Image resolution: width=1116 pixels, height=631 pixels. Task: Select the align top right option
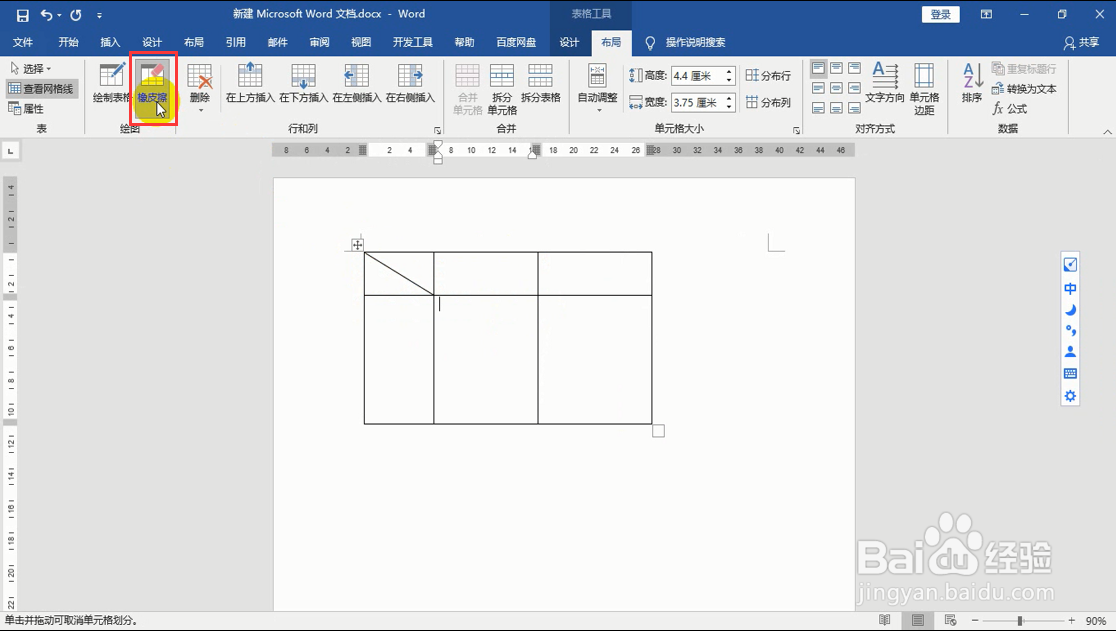[854, 68]
